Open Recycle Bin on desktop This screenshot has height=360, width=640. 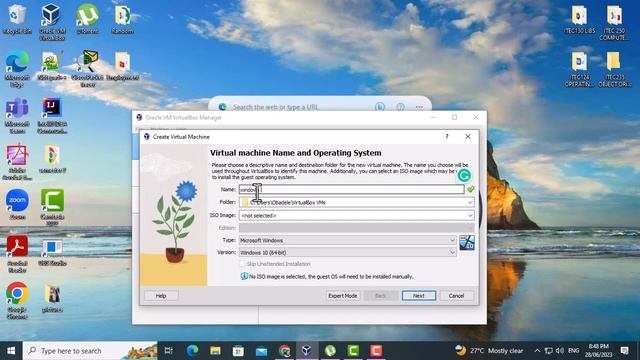(x=17, y=18)
